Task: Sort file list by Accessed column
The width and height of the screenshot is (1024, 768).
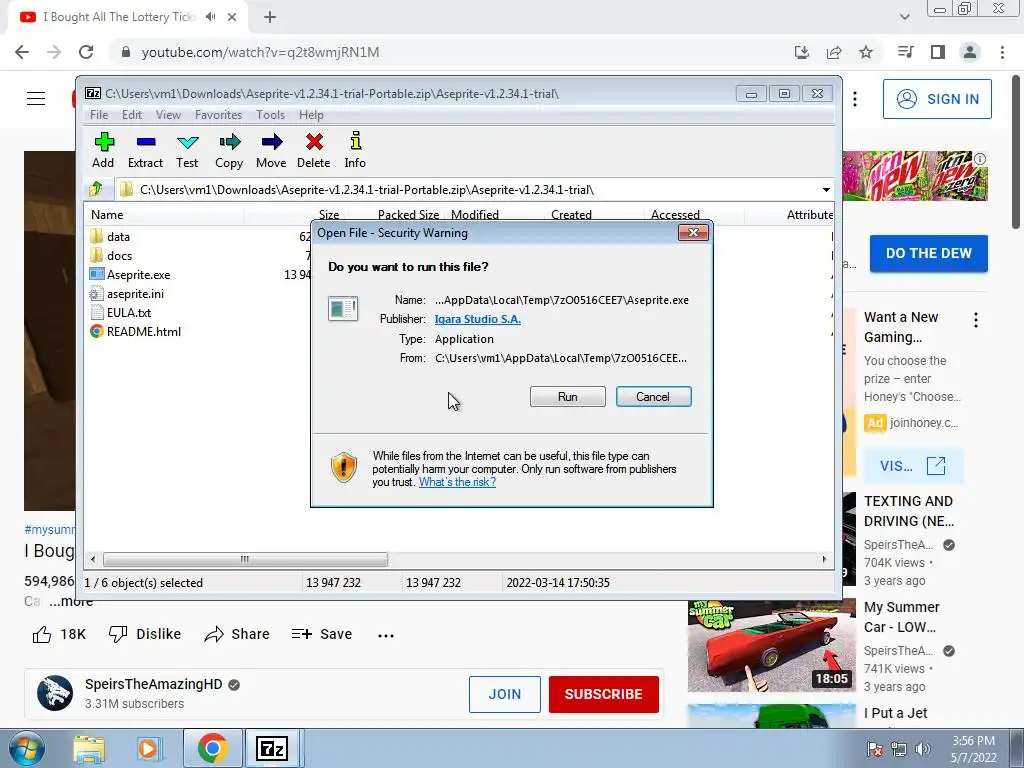Action: point(675,214)
